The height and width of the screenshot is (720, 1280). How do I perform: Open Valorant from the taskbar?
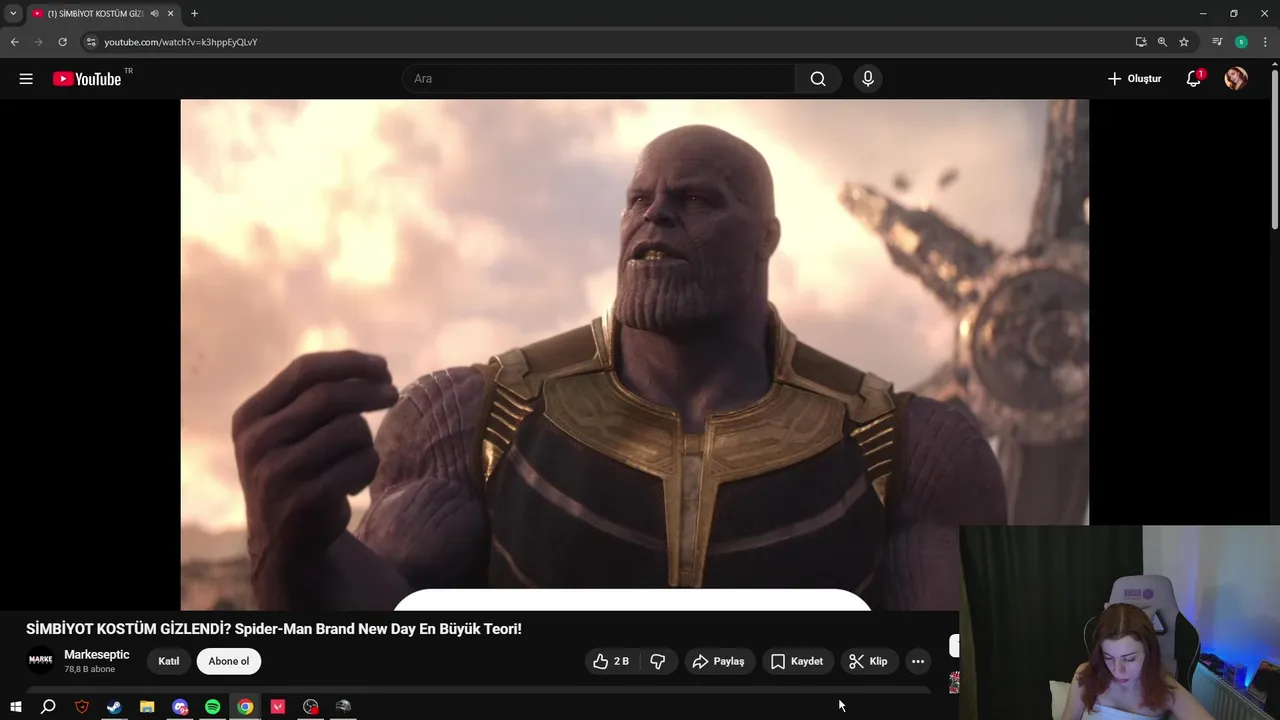(x=278, y=707)
